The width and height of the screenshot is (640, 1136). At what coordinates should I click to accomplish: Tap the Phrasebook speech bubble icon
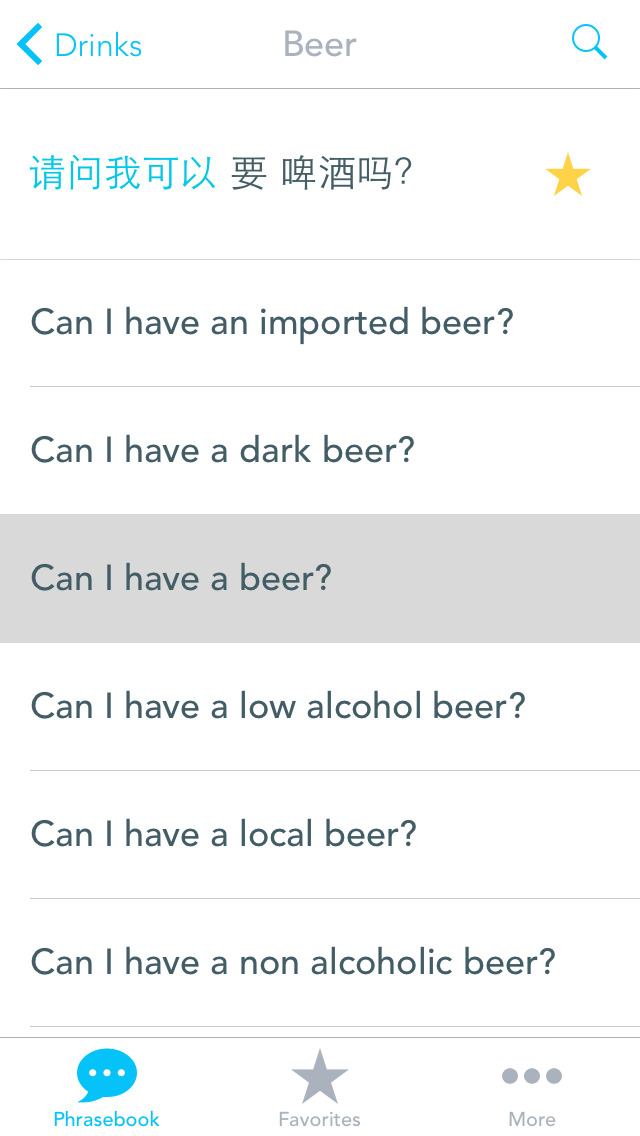tap(107, 1075)
